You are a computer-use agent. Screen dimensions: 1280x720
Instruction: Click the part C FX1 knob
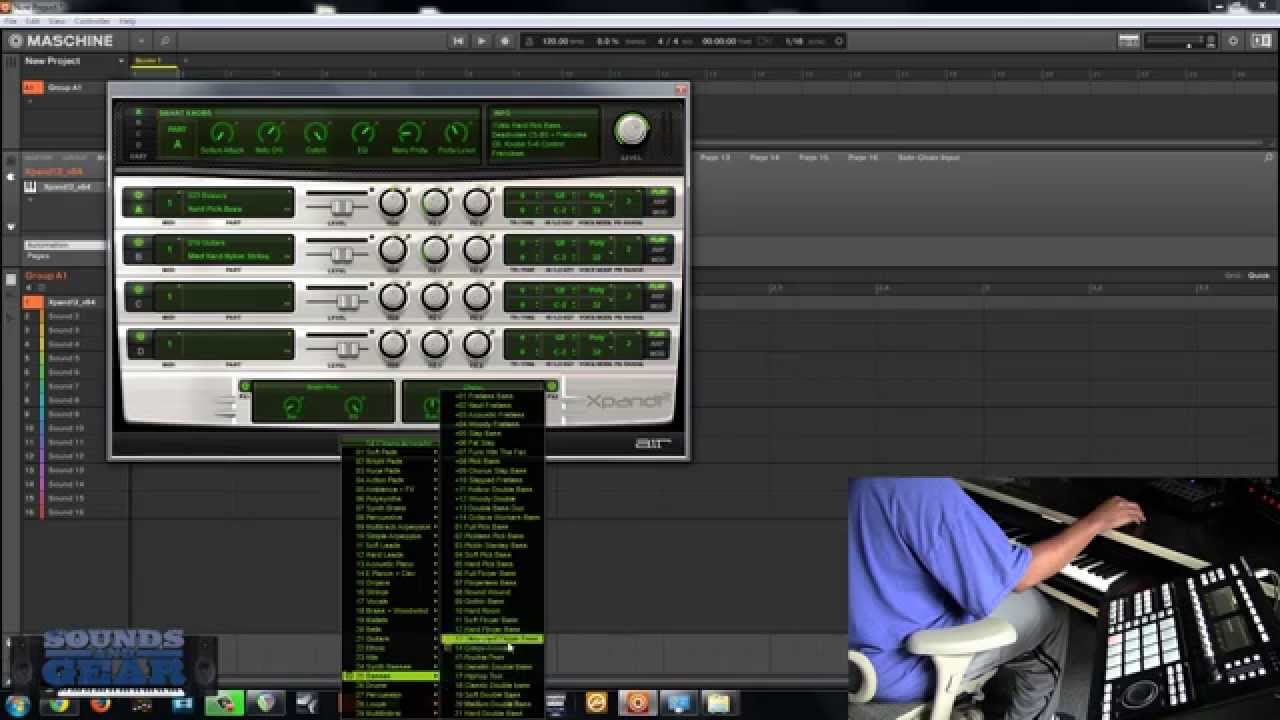pos(435,297)
